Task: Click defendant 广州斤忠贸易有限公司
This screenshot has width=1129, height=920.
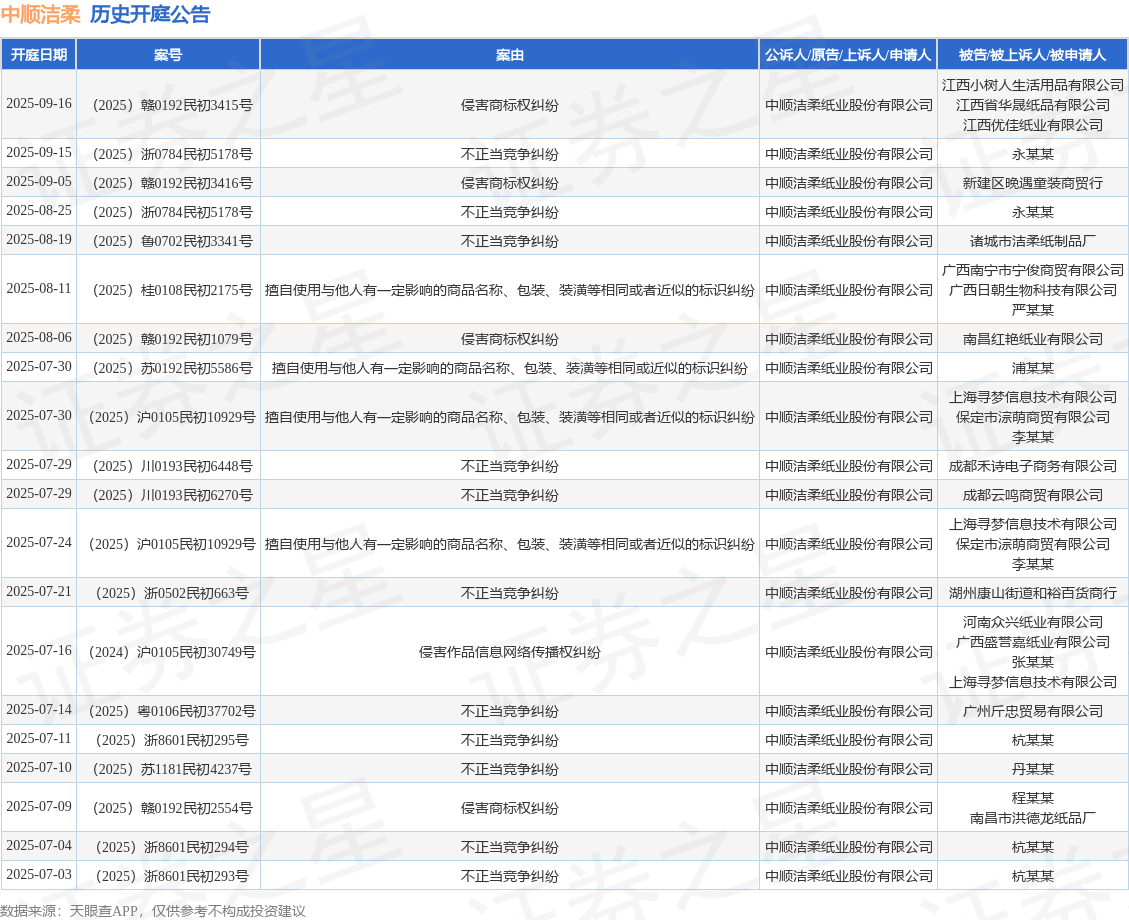Action: coord(1033,711)
